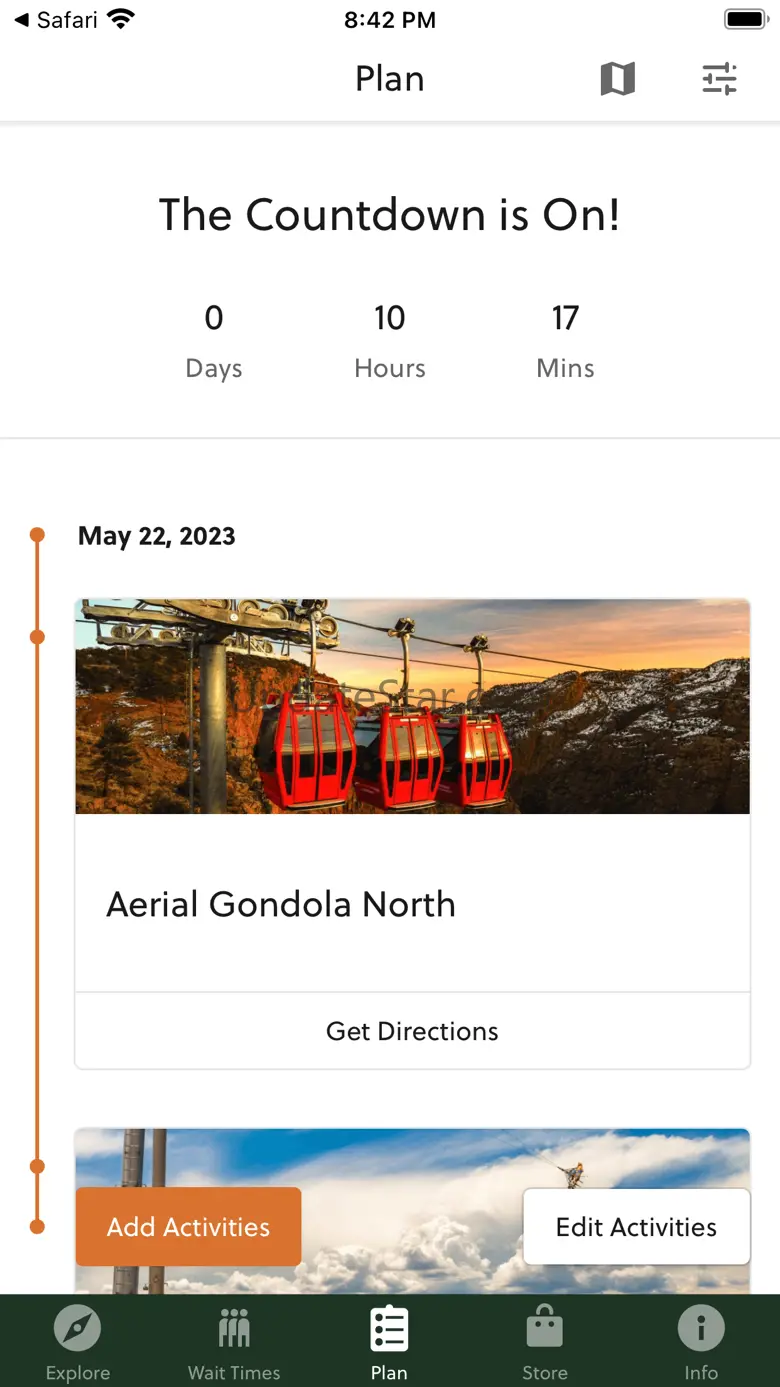Image resolution: width=780 pixels, height=1387 pixels.
Task: Tap the Hours countdown value
Action: click(389, 318)
